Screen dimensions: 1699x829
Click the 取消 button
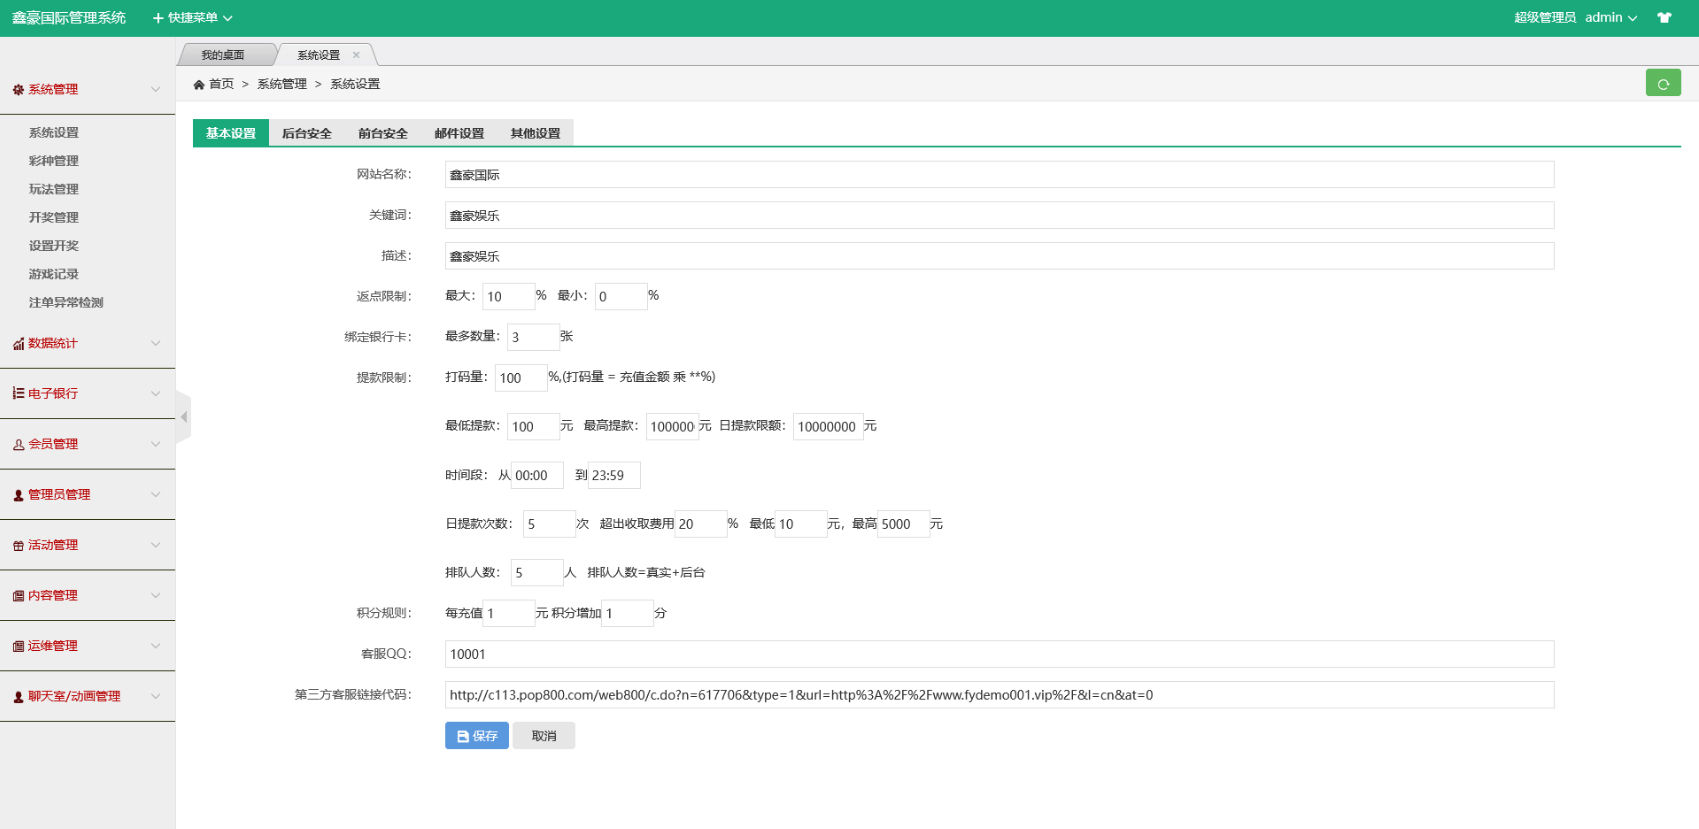tap(544, 736)
